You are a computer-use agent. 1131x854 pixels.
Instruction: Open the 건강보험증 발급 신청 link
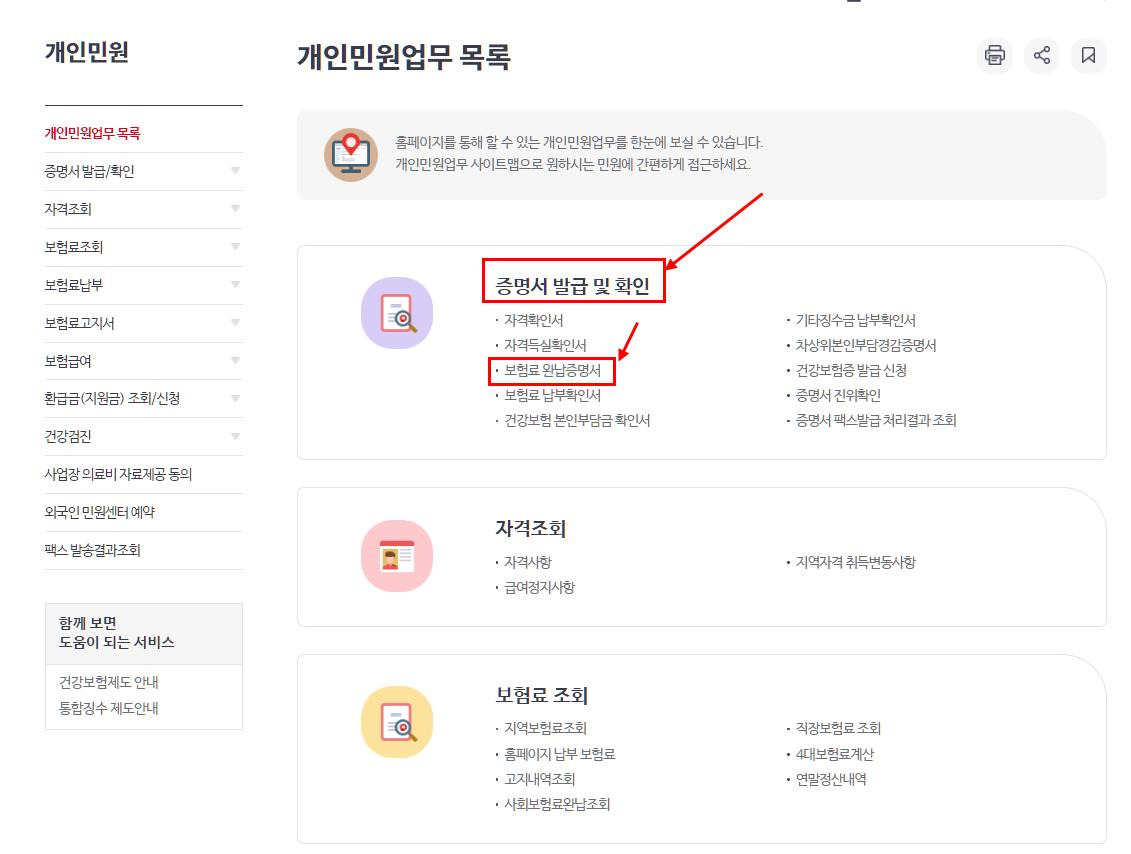[x=850, y=371]
